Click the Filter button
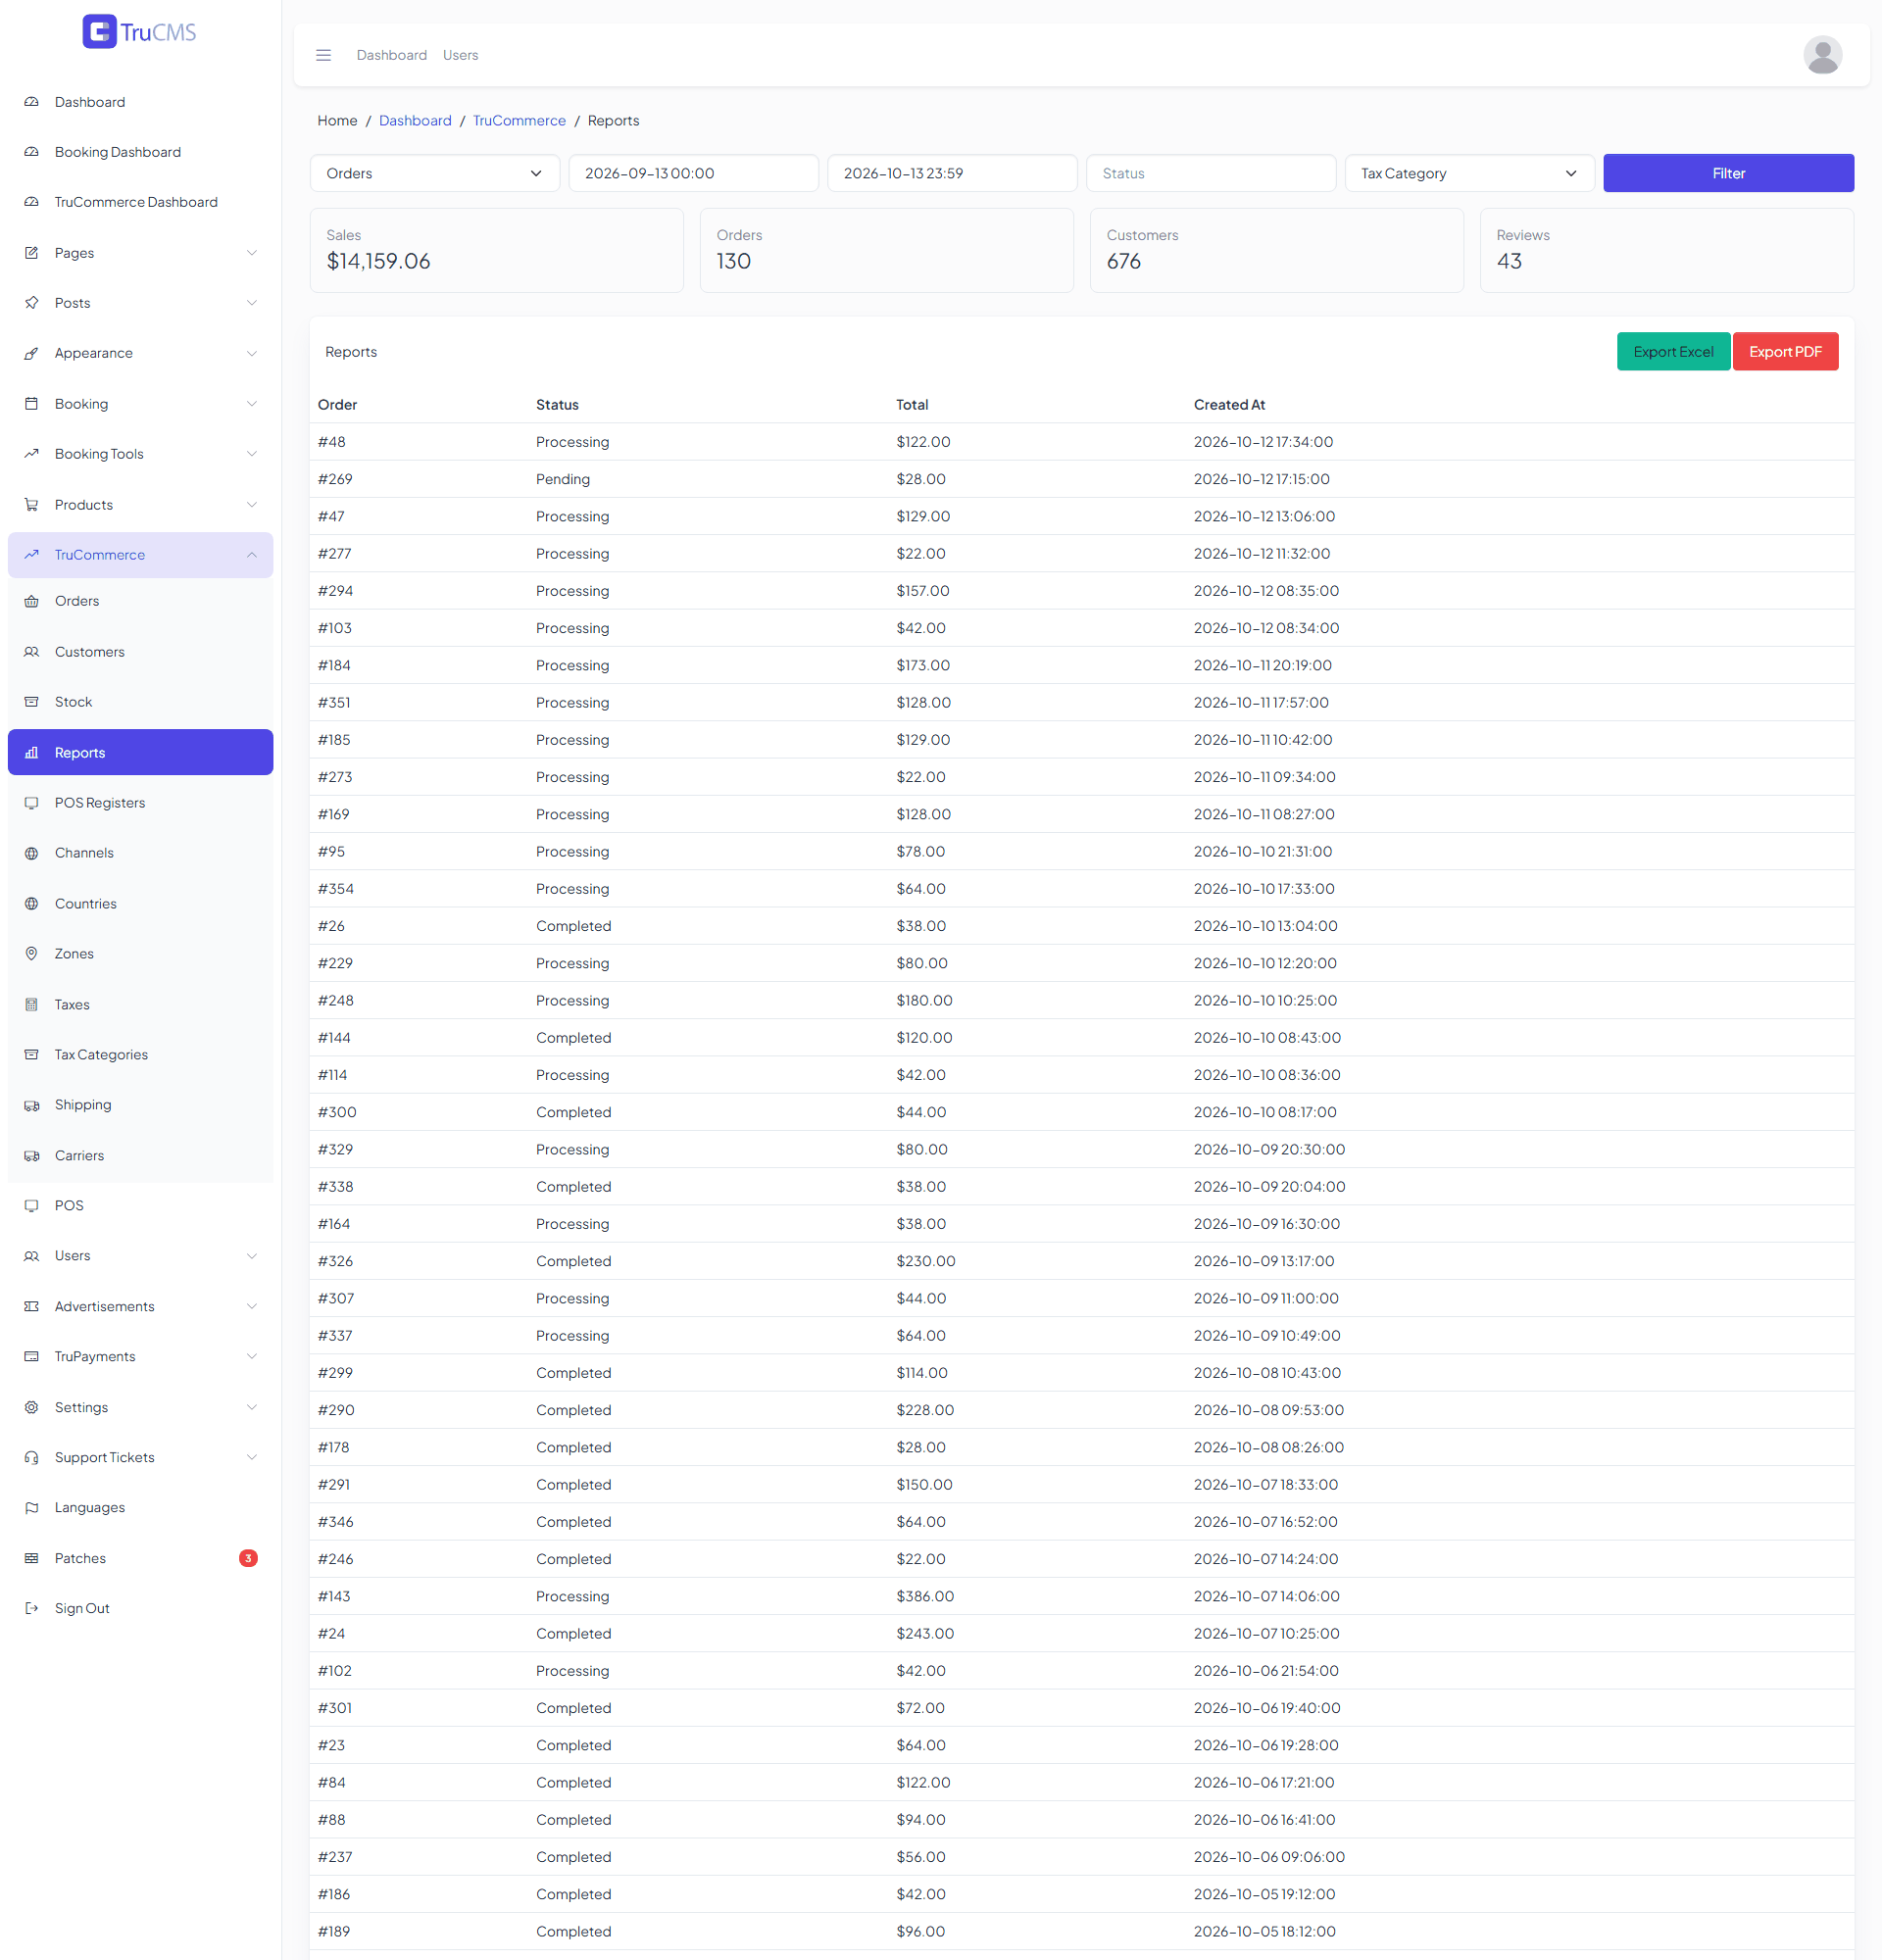The width and height of the screenshot is (1882, 1960). coord(1728,173)
